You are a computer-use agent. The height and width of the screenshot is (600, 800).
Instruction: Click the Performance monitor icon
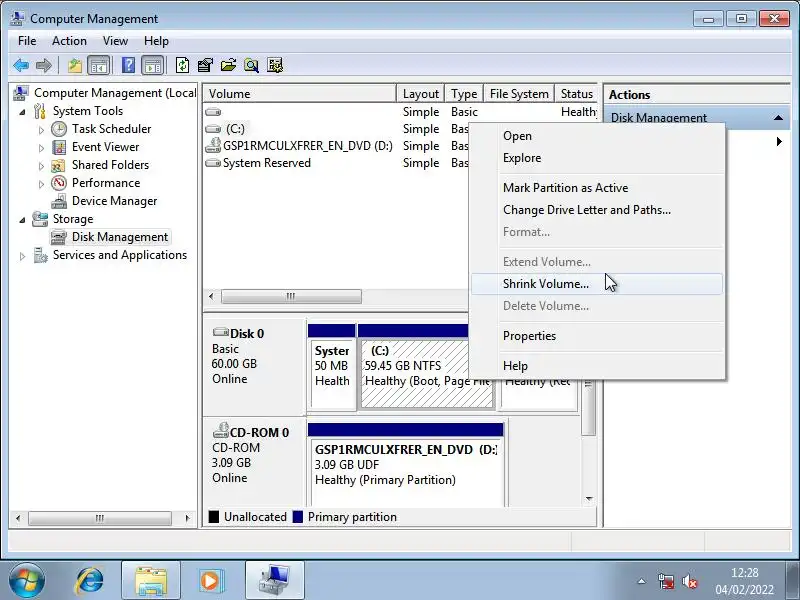click(x=59, y=183)
